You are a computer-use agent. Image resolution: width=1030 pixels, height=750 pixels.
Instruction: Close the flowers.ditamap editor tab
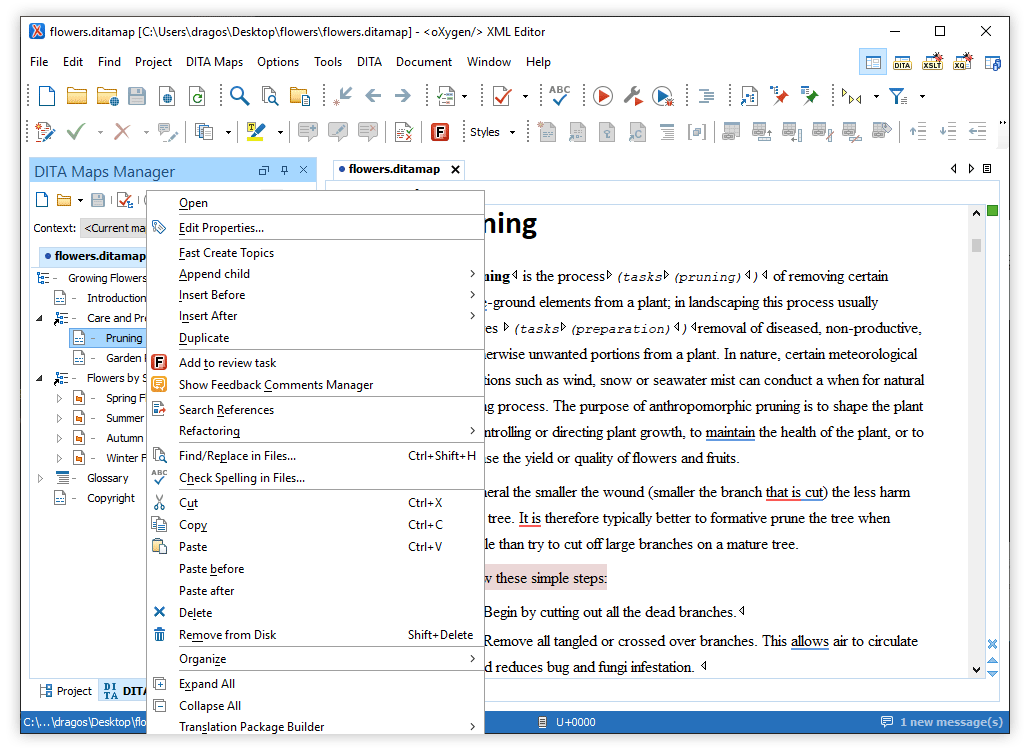pos(455,169)
